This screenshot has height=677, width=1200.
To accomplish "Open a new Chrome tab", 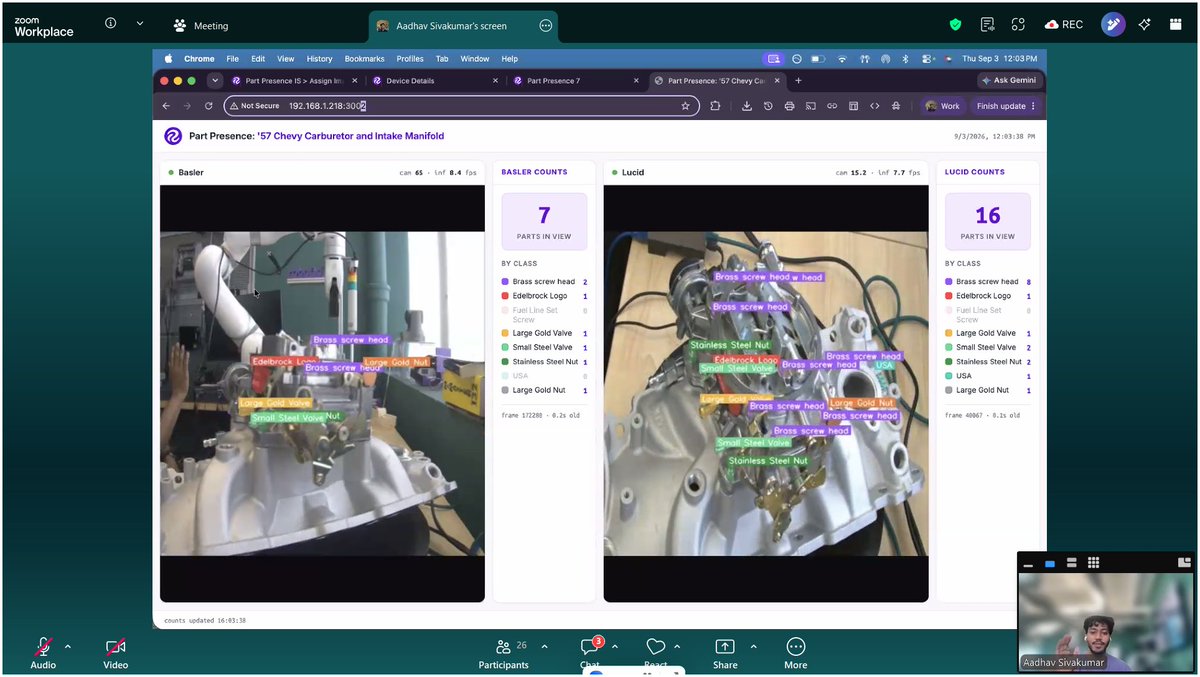I will tap(798, 81).
